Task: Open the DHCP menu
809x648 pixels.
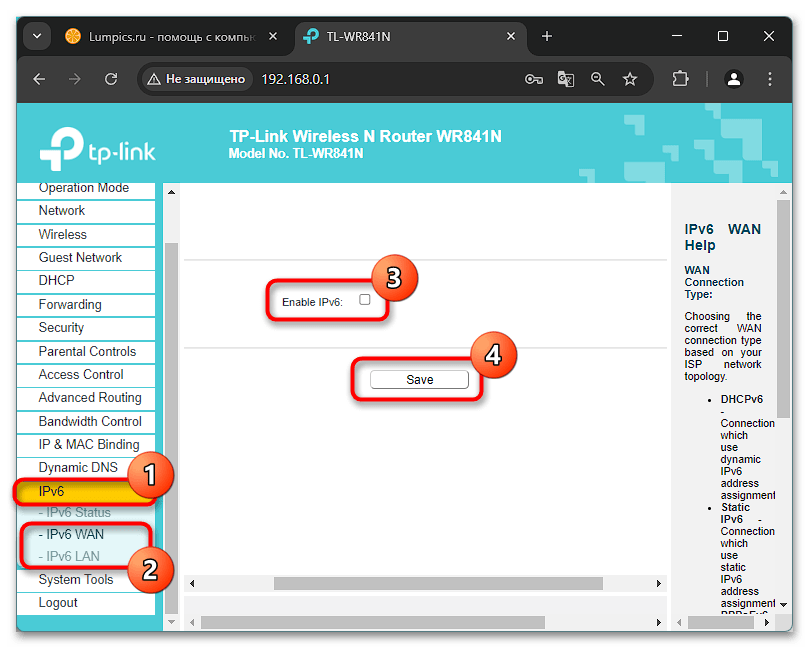Action: [x=86, y=281]
